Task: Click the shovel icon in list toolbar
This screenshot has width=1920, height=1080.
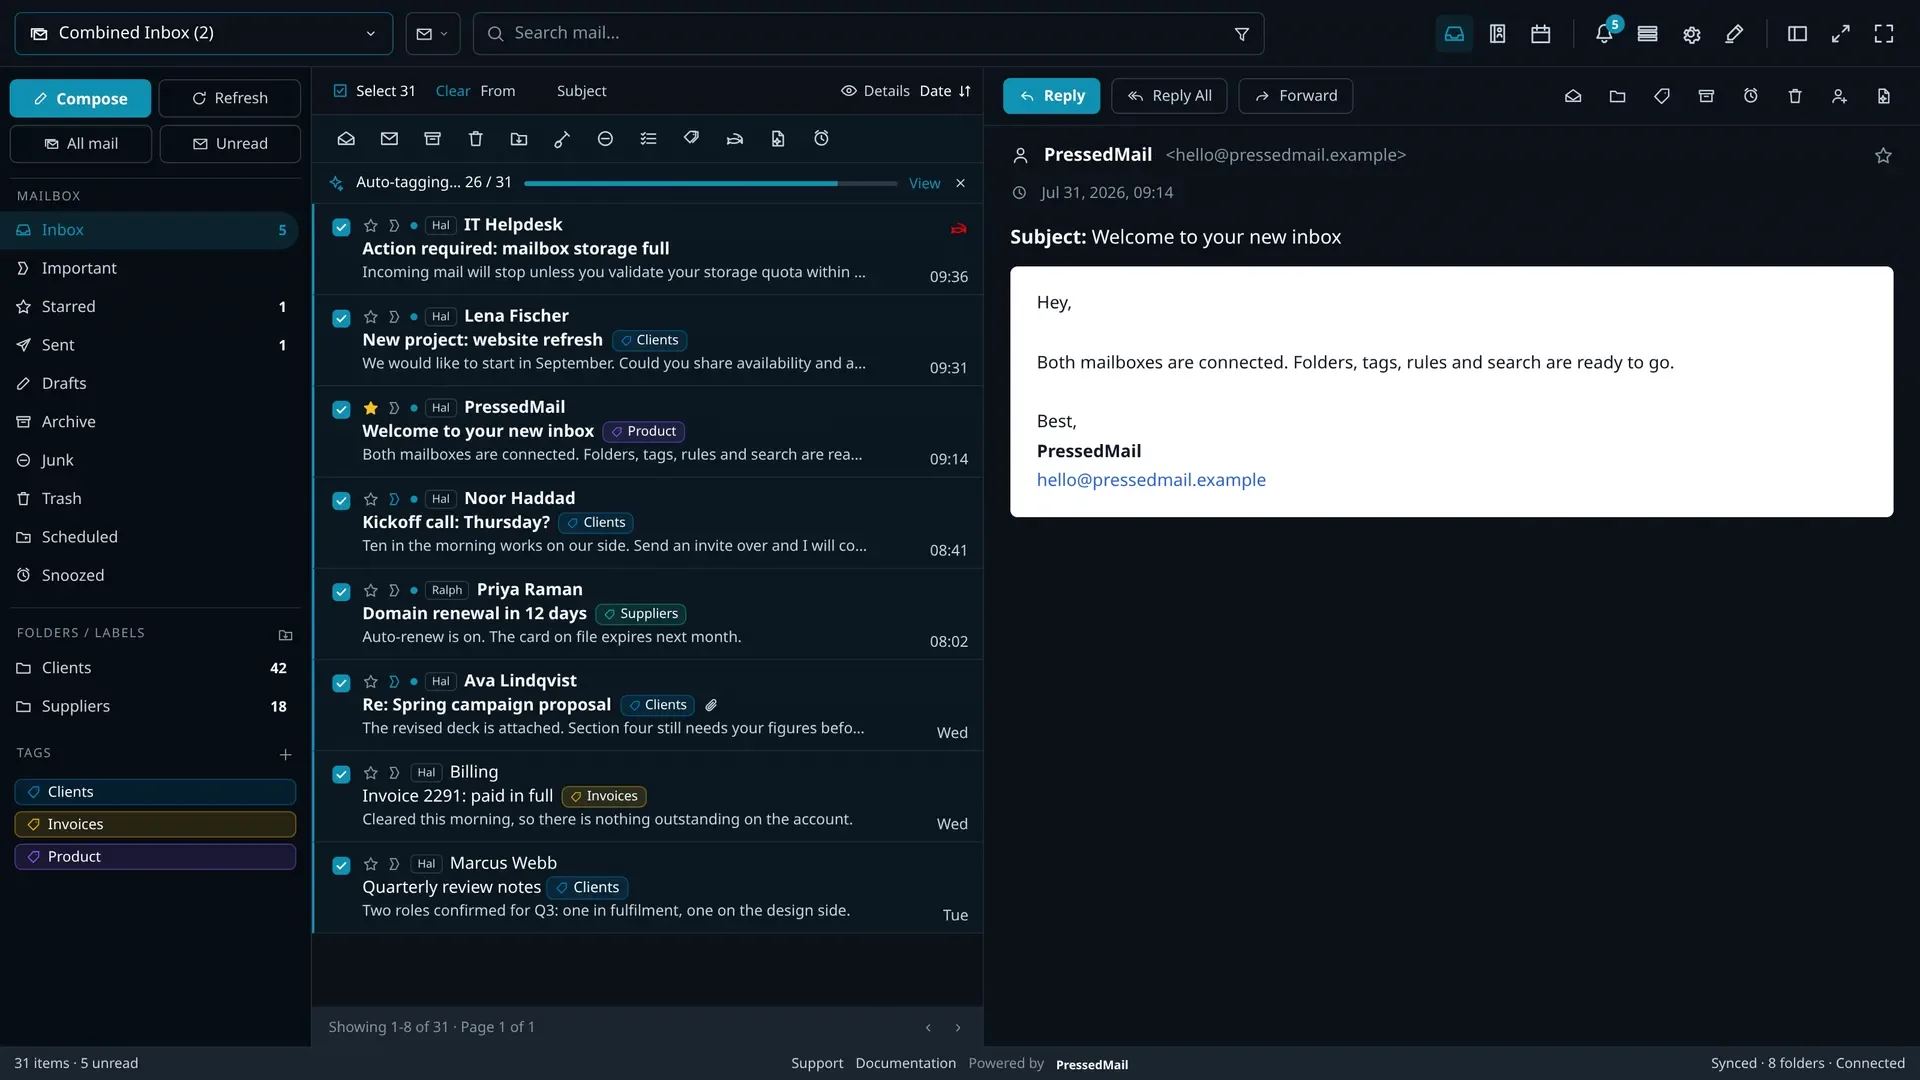Action: 562,139
